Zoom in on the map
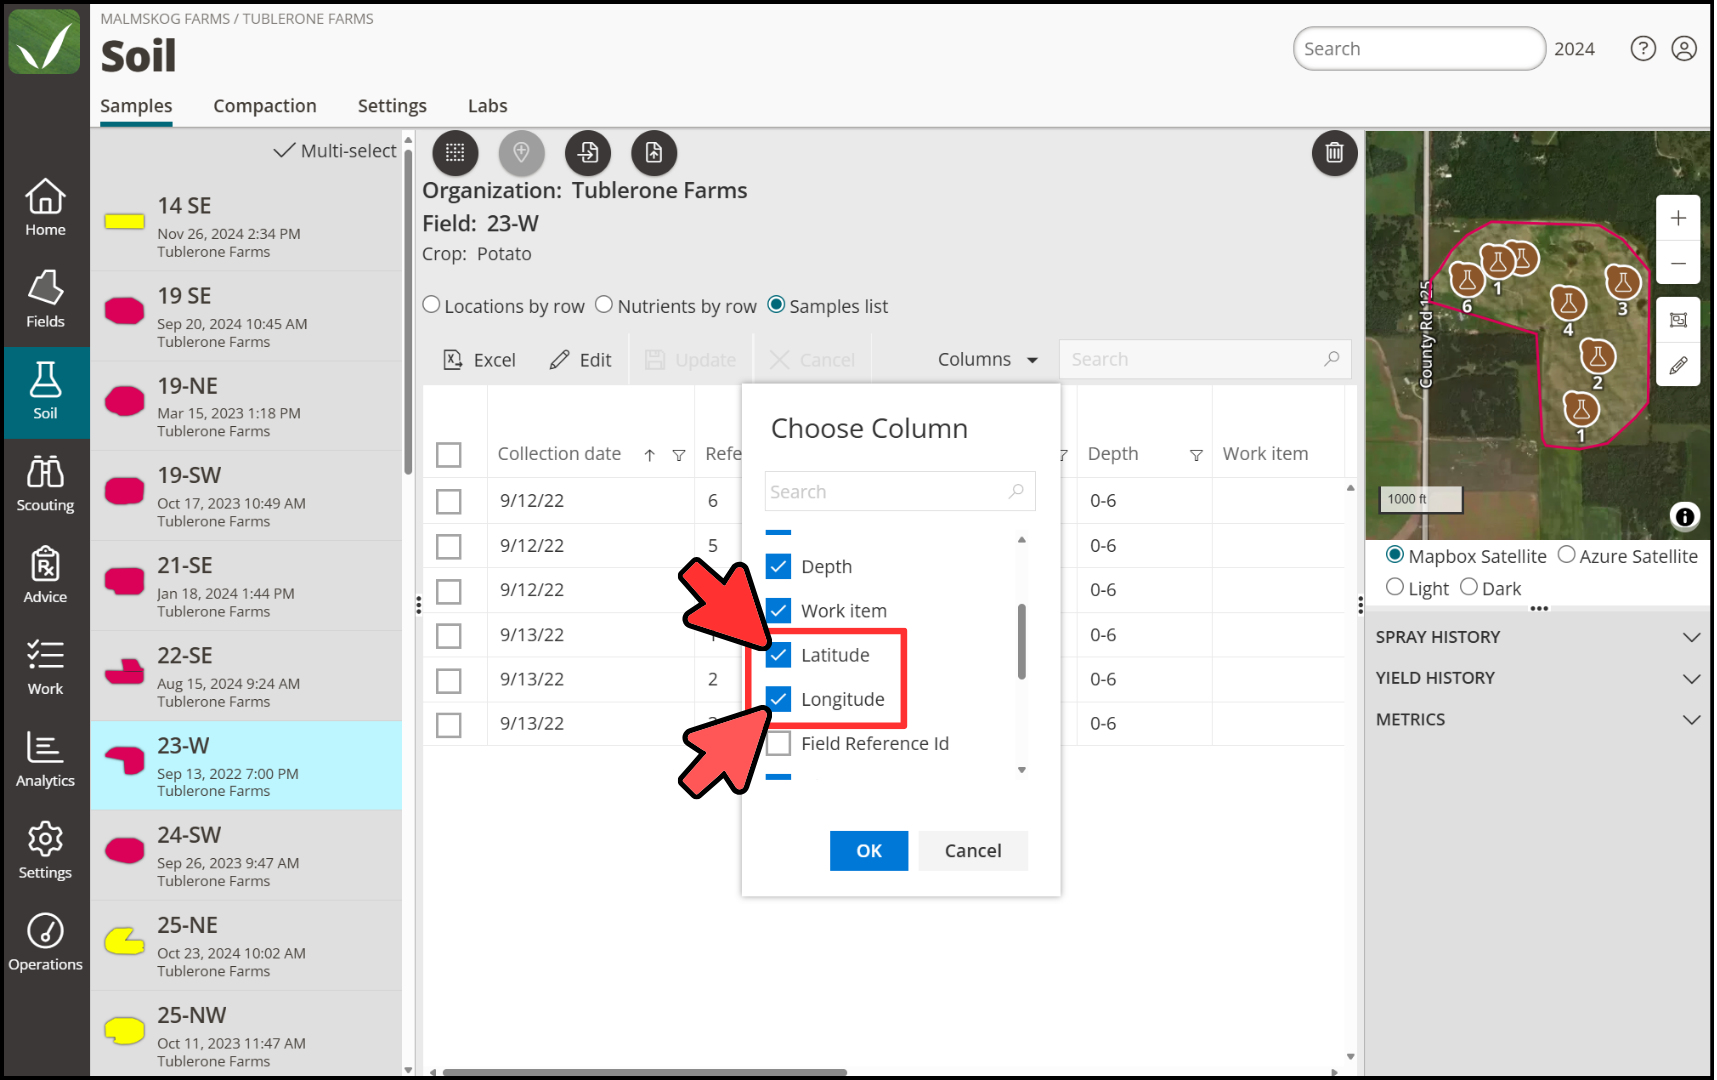 1678,218
